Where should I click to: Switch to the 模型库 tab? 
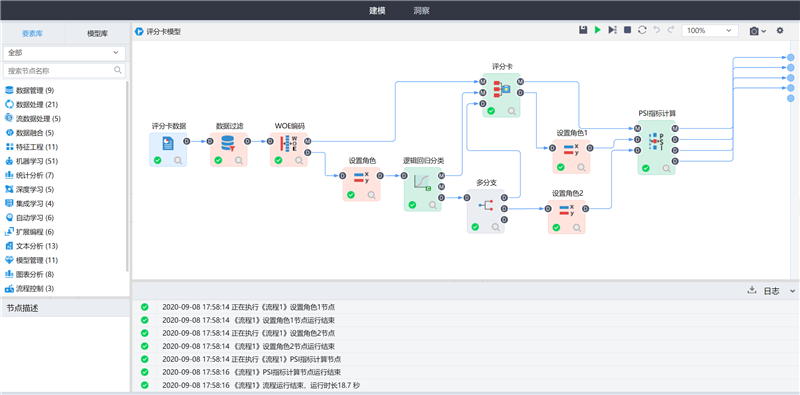(97, 34)
